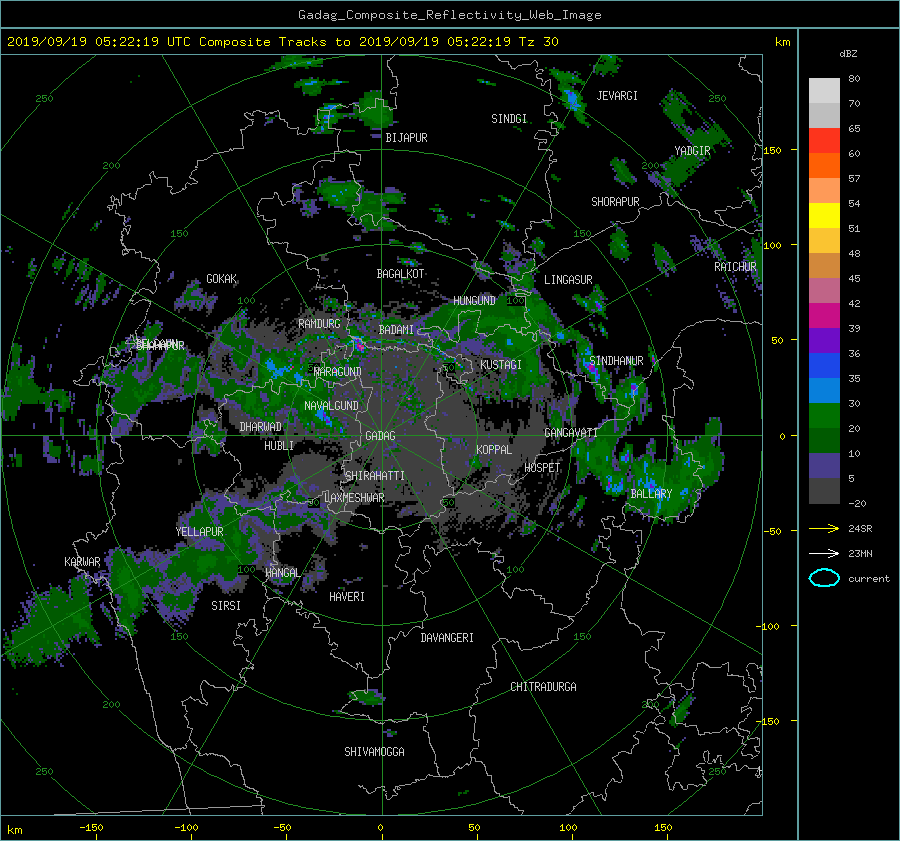The height and width of the screenshot is (841, 900).
Task: Click the GANGAVATI city label
Action: [x=571, y=433]
